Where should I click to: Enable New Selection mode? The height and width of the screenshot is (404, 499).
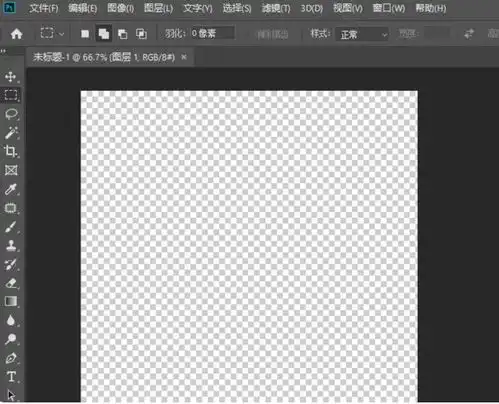click(85, 34)
